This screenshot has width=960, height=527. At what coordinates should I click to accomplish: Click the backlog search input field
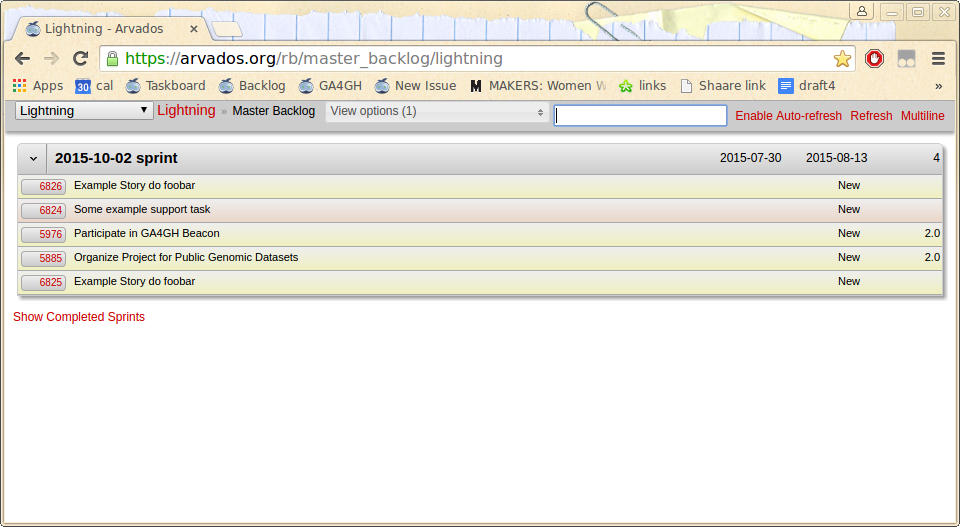pyautogui.click(x=640, y=116)
